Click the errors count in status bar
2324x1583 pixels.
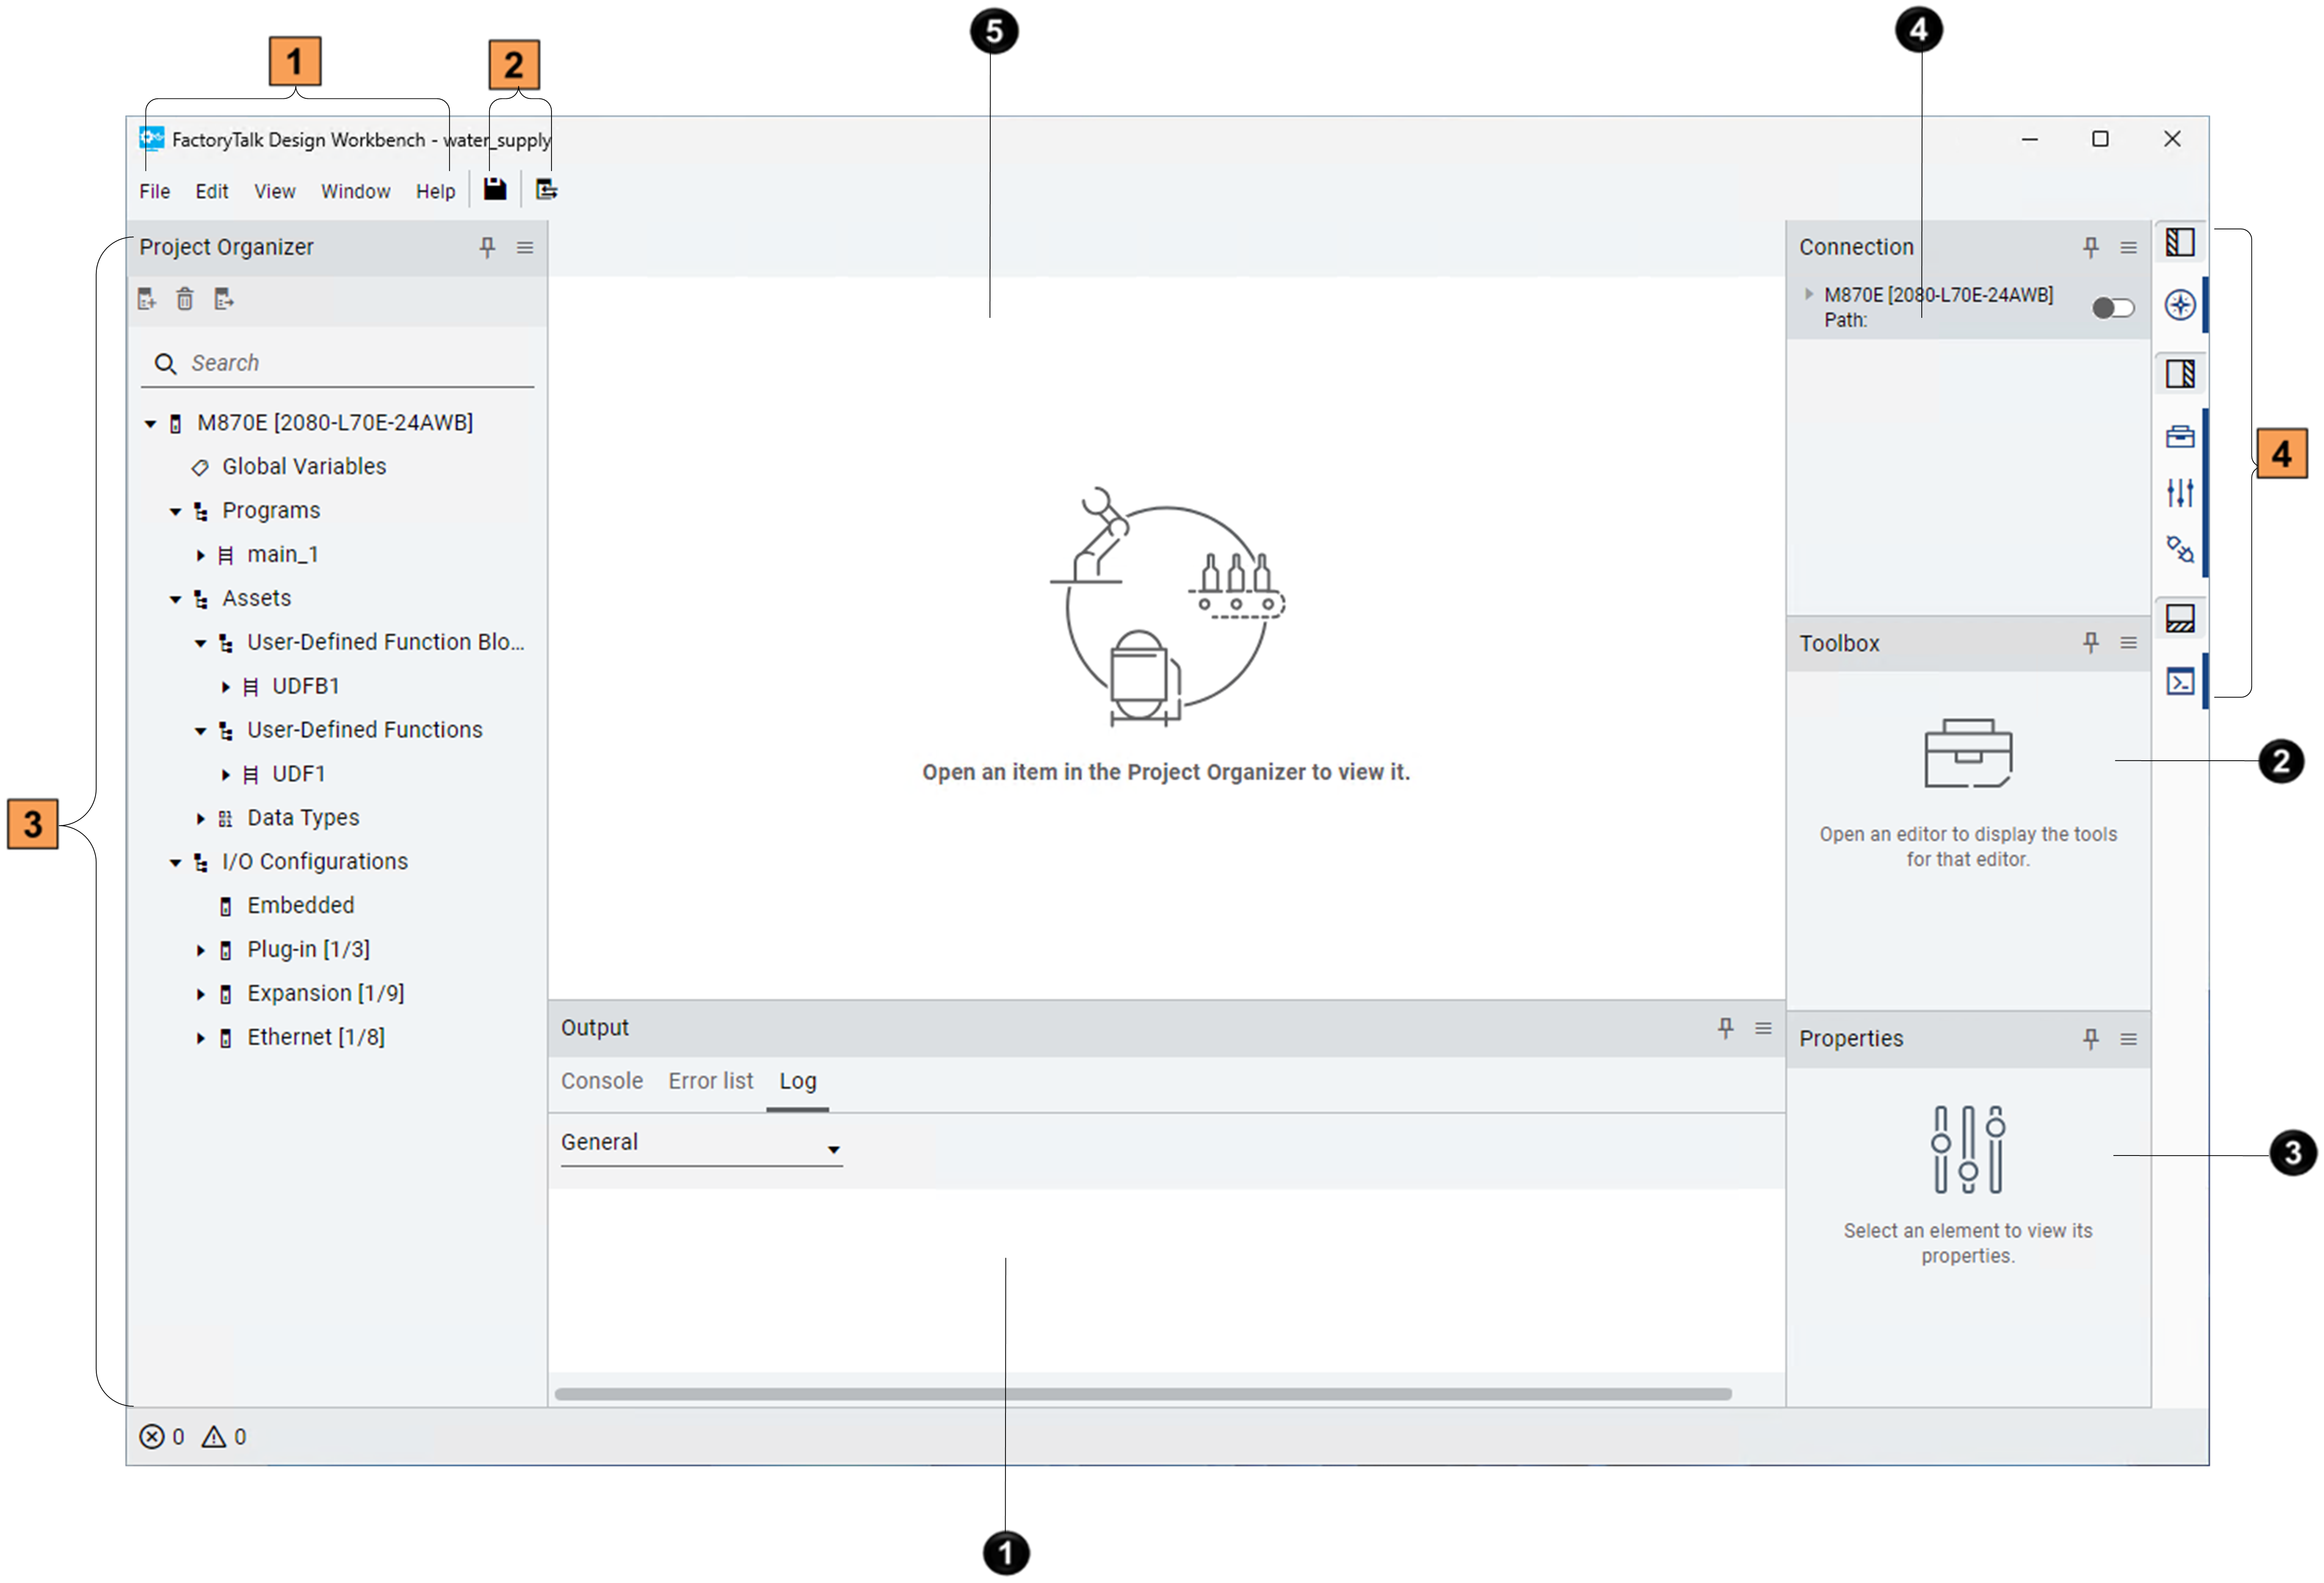(x=162, y=1437)
